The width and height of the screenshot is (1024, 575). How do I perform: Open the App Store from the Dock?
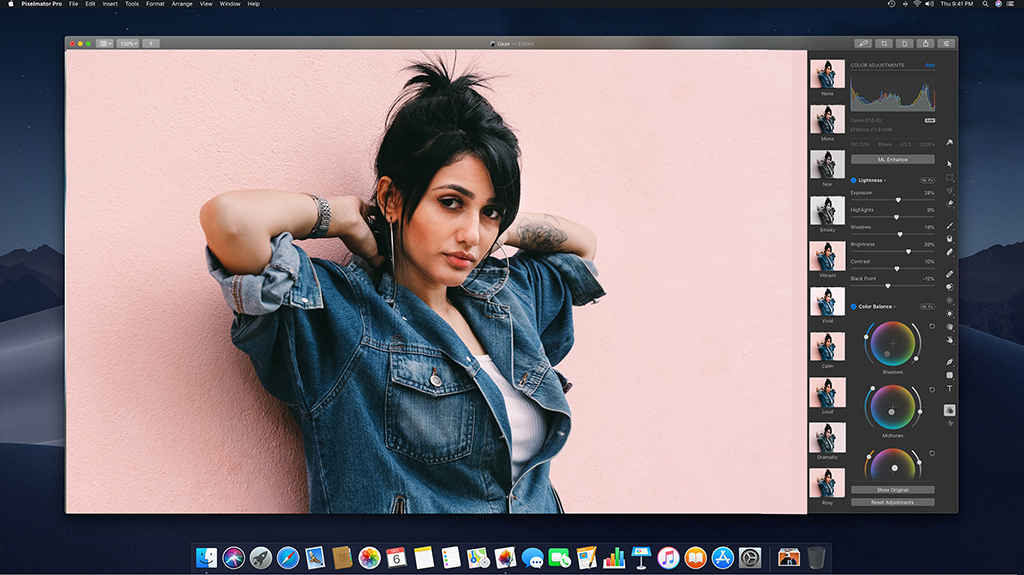[x=722, y=557]
